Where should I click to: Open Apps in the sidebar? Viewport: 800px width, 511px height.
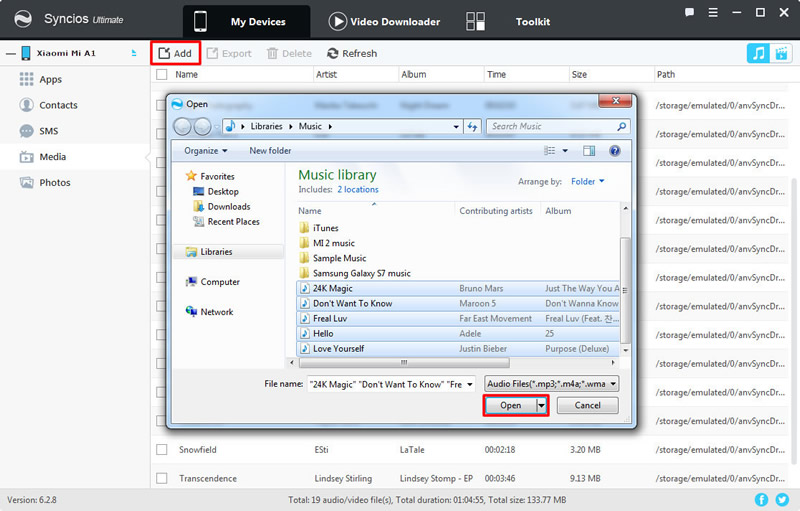point(51,80)
